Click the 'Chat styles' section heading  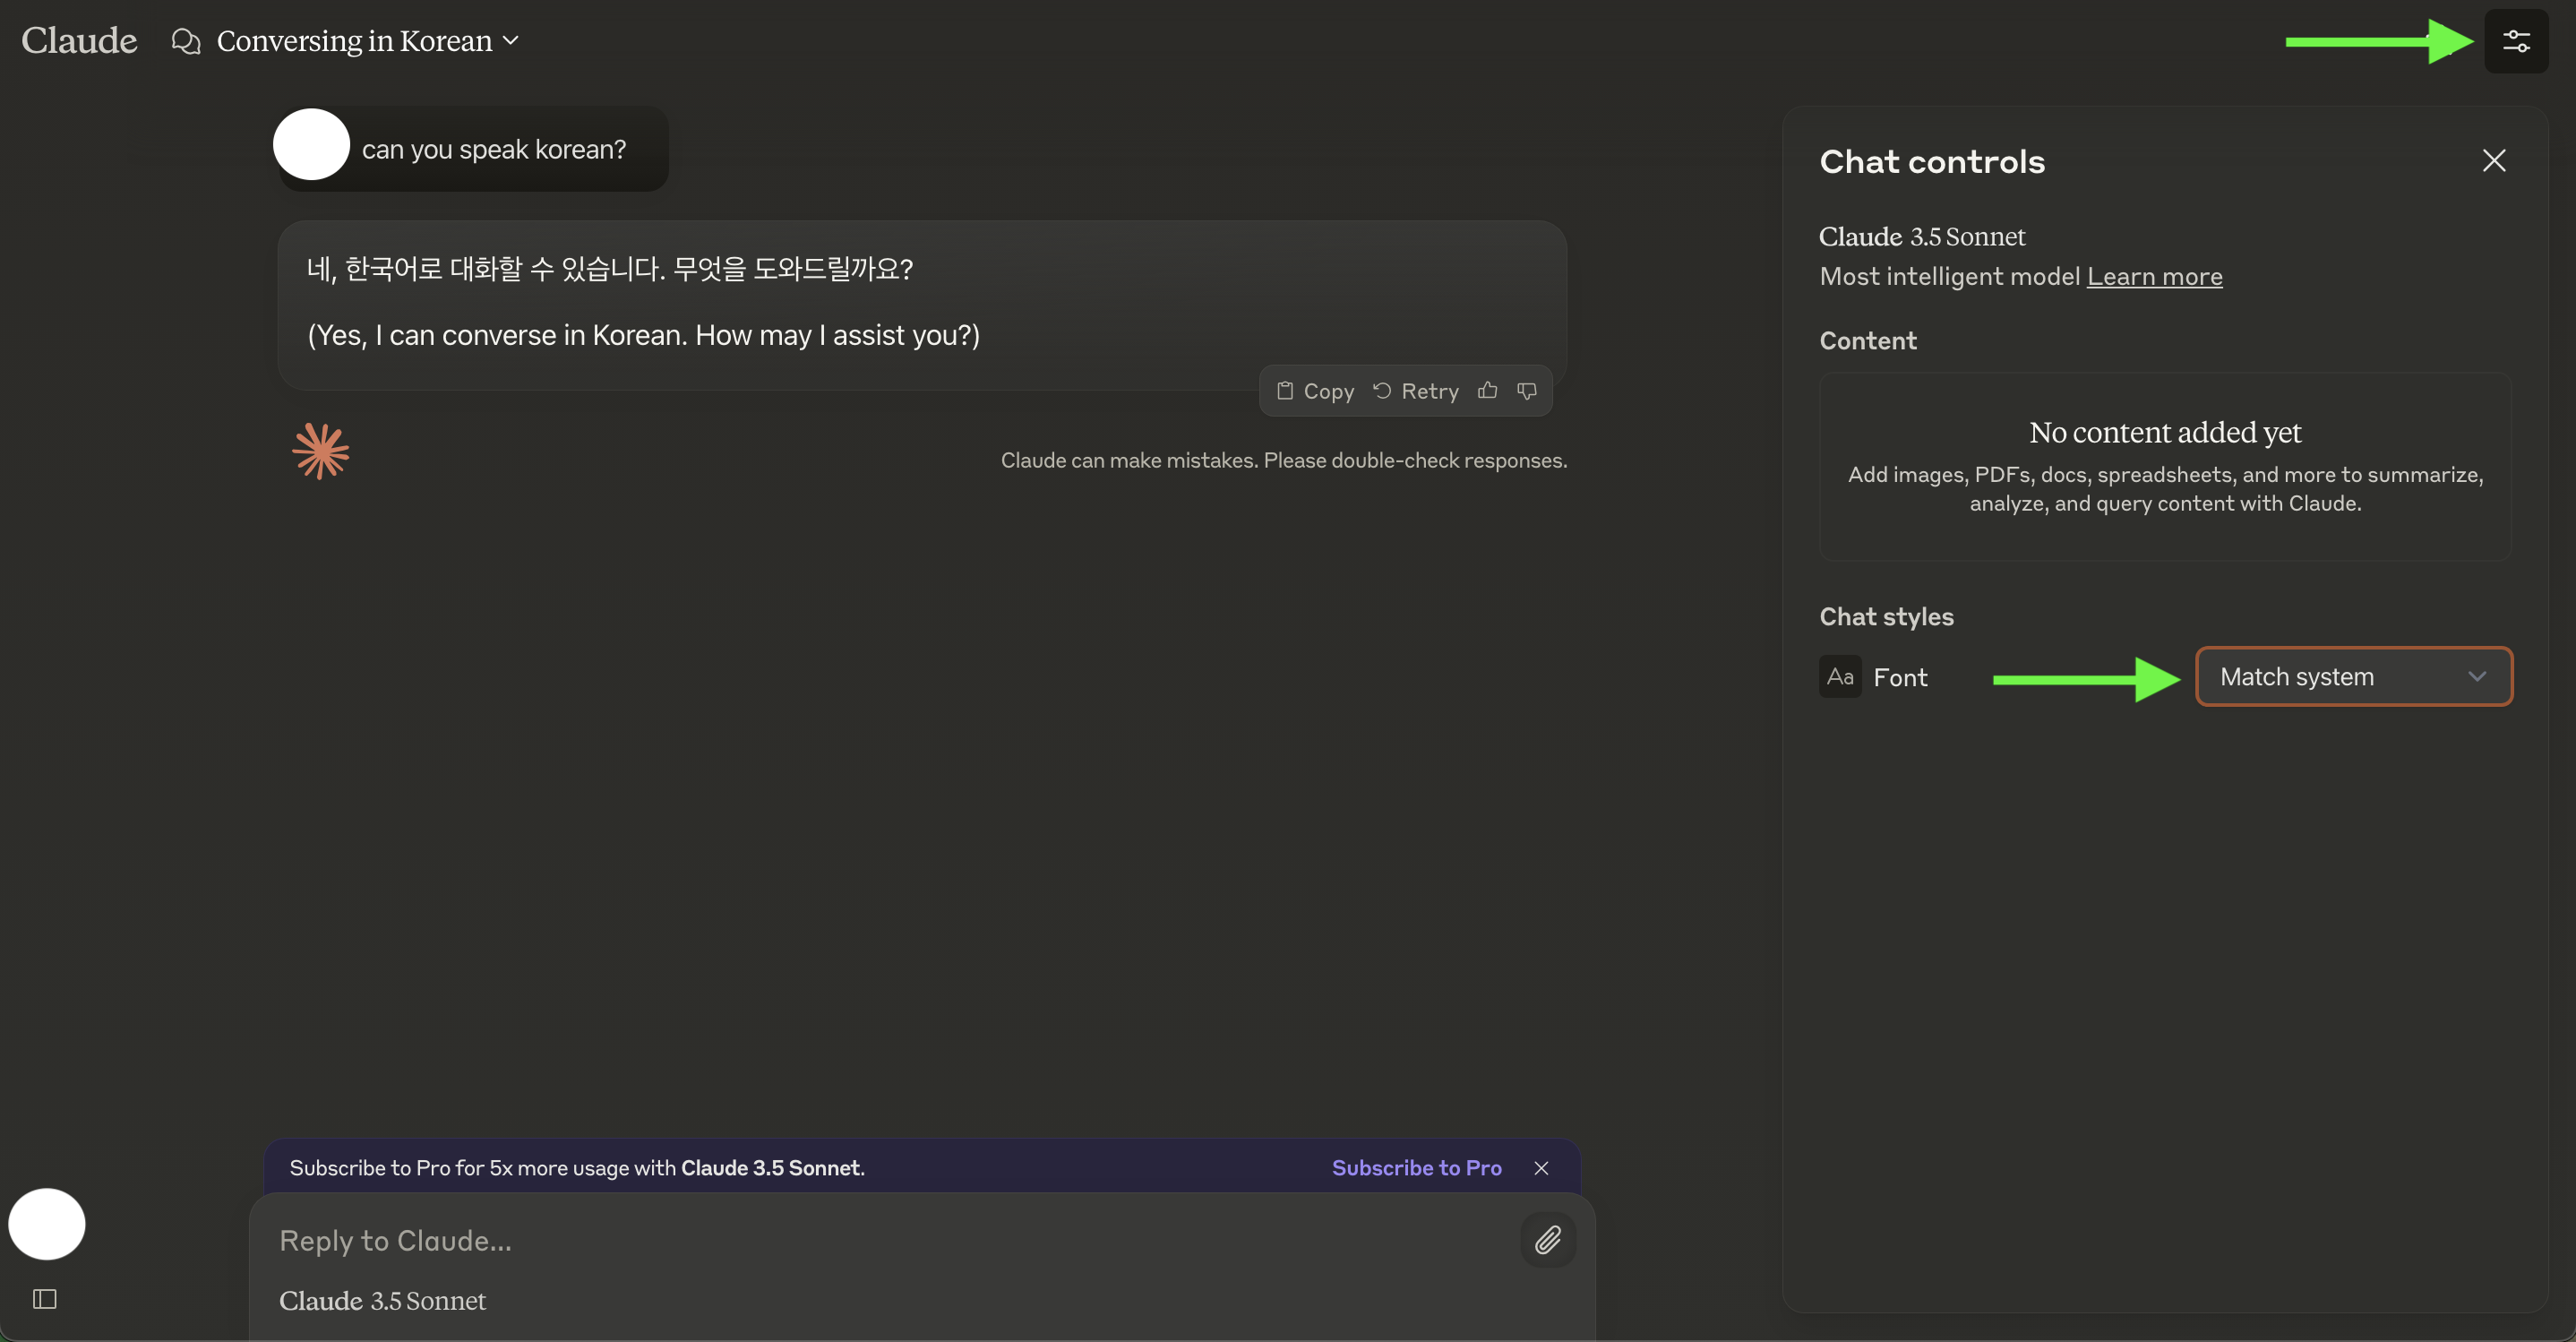coord(1886,617)
